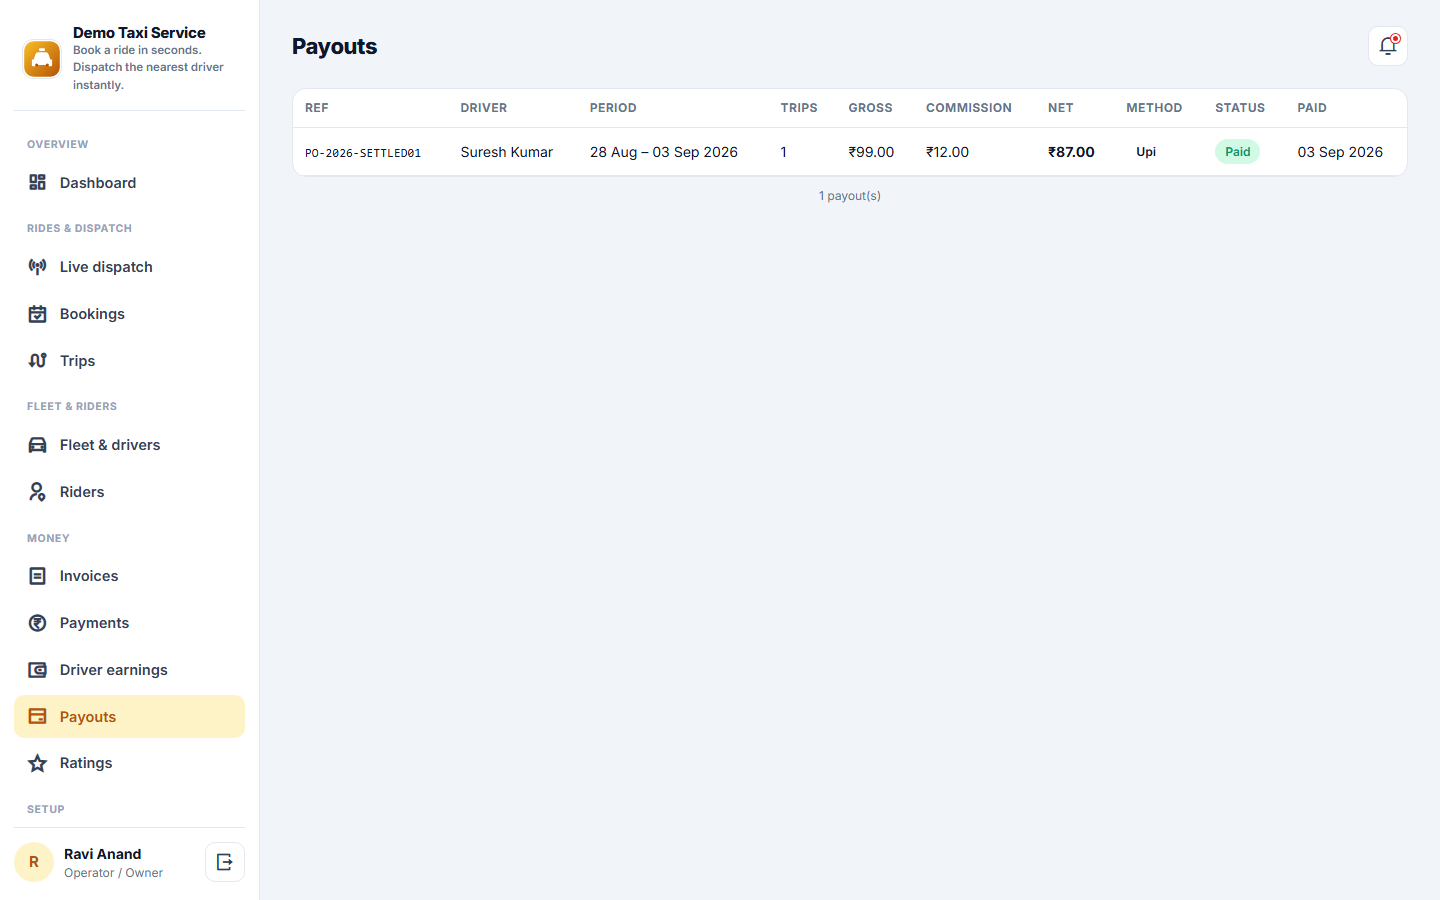Click the Payouts card icon
Image resolution: width=1440 pixels, height=900 pixels.
(x=37, y=716)
